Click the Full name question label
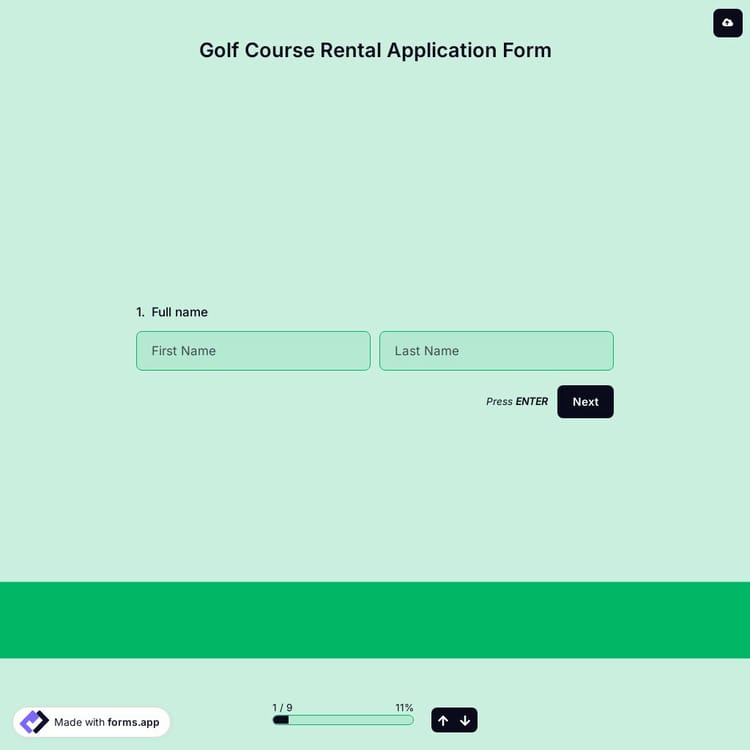Image resolution: width=750 pixels, height=750 pixels. point(180,312)
